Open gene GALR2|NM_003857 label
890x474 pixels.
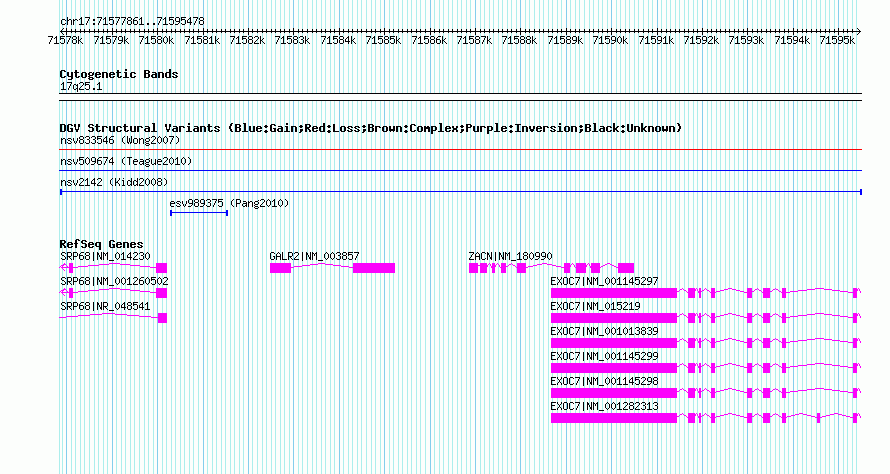pyautogui.click(x=314, y=257)
